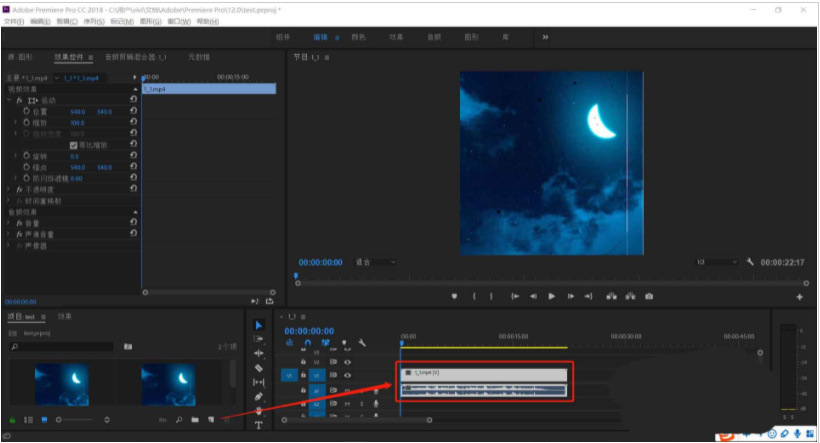The width and height of the screenshot is (820, 443).
Task: Select the Selection arrow tool
Action: (259, 325)
